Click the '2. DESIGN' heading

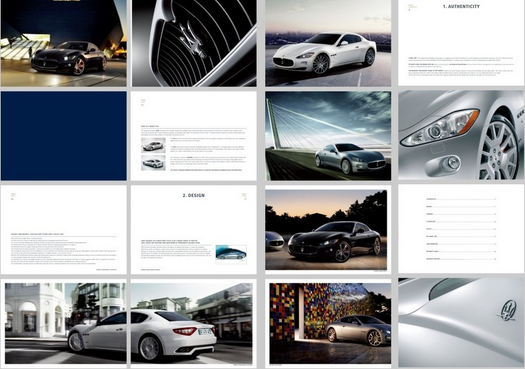(x=194, y=195)
